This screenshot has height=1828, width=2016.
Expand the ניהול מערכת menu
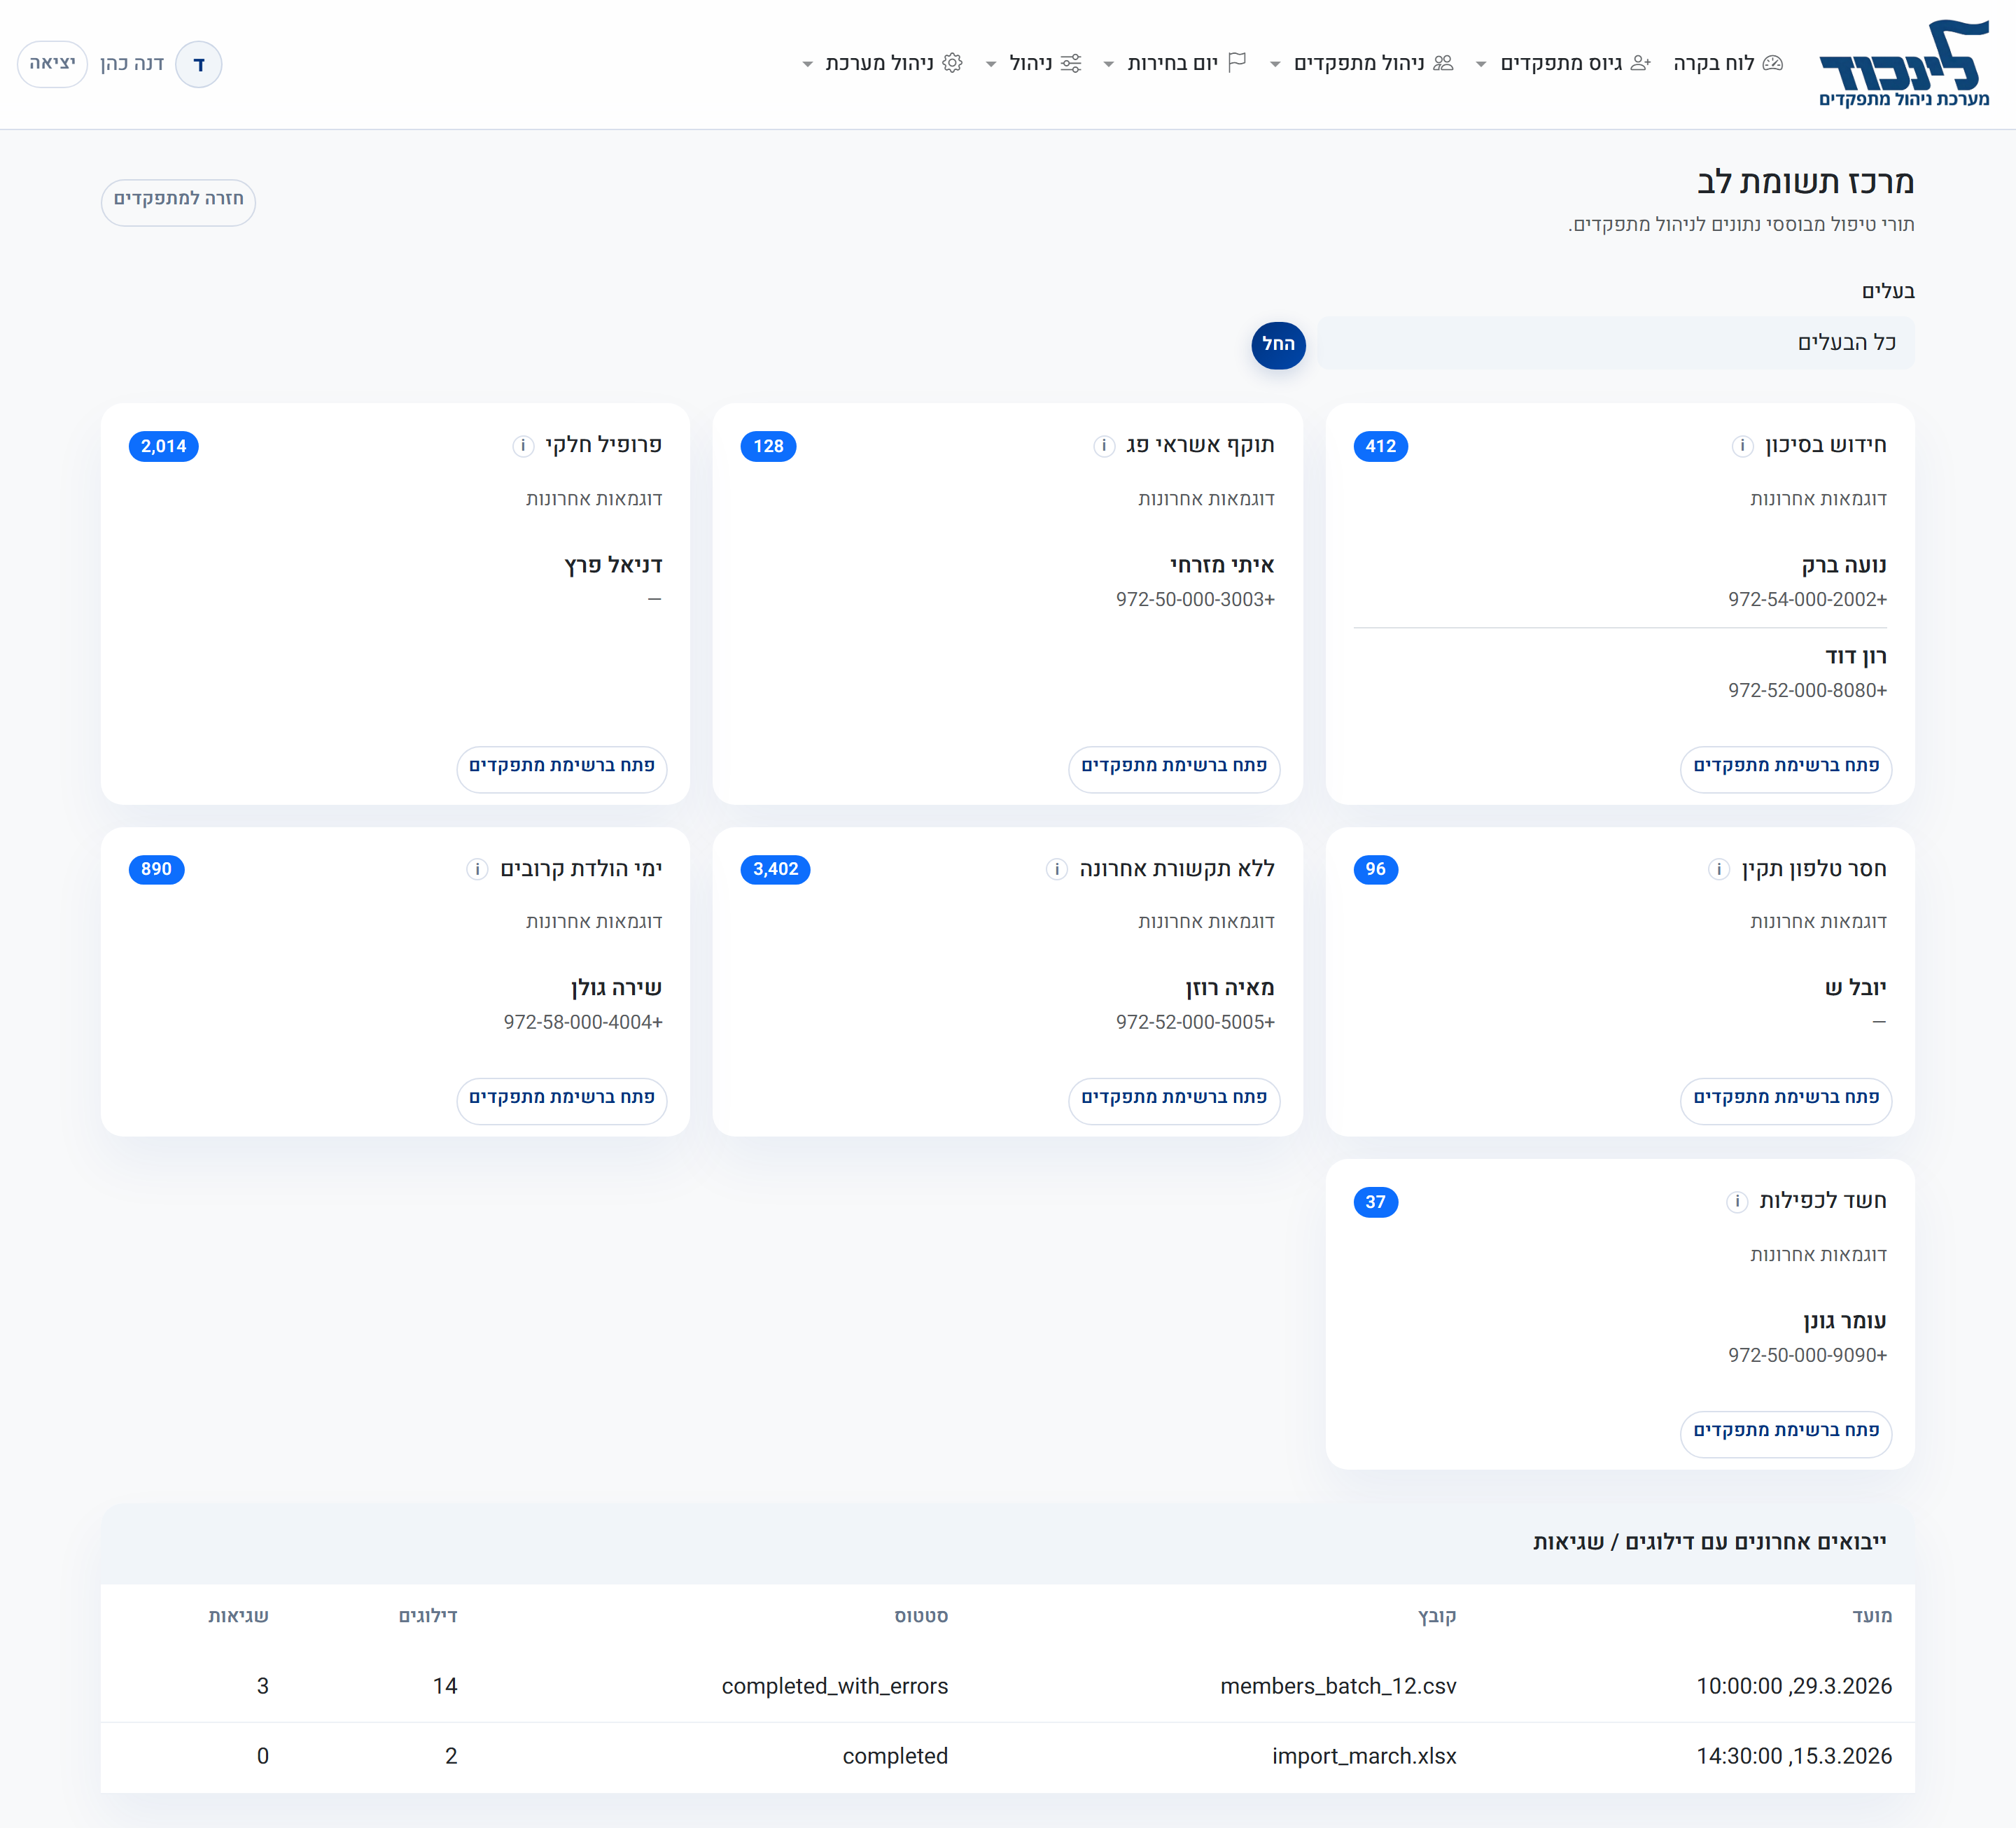pos(881,63)
